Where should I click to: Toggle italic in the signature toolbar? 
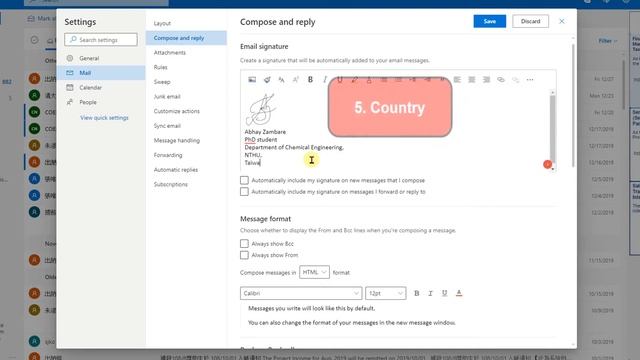(x=325, y=80)
